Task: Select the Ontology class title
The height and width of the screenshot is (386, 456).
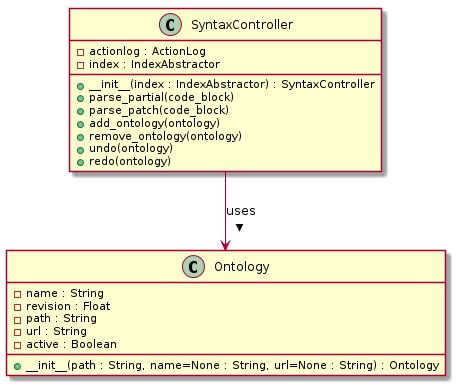Action: (x=242, y=267)
